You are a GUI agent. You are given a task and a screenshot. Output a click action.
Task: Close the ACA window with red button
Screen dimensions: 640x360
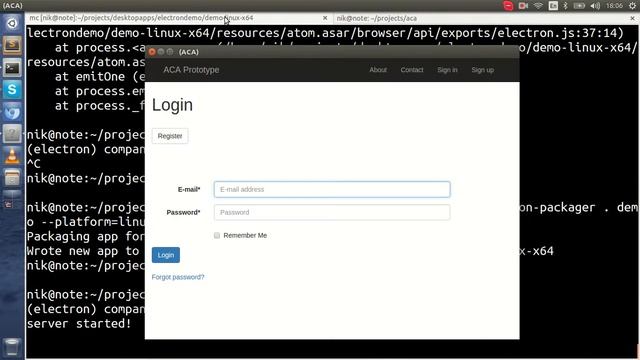(152, 52)
